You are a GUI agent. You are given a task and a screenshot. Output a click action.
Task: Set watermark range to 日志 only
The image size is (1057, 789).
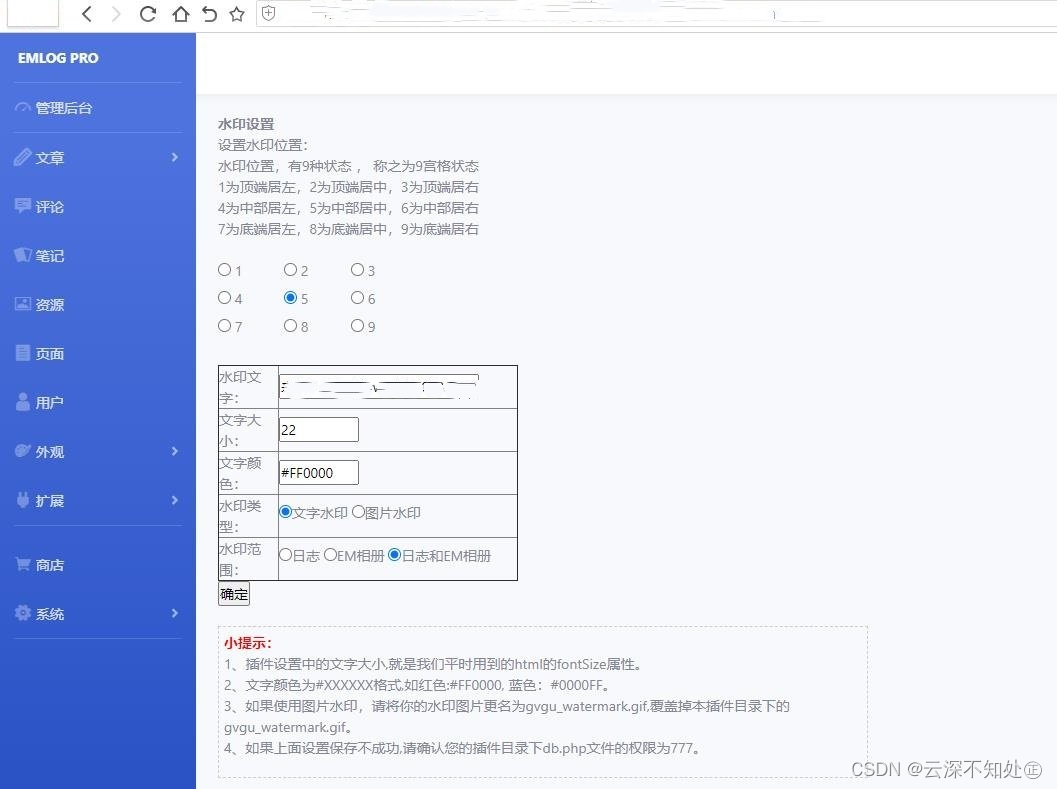tap(286, 555)
